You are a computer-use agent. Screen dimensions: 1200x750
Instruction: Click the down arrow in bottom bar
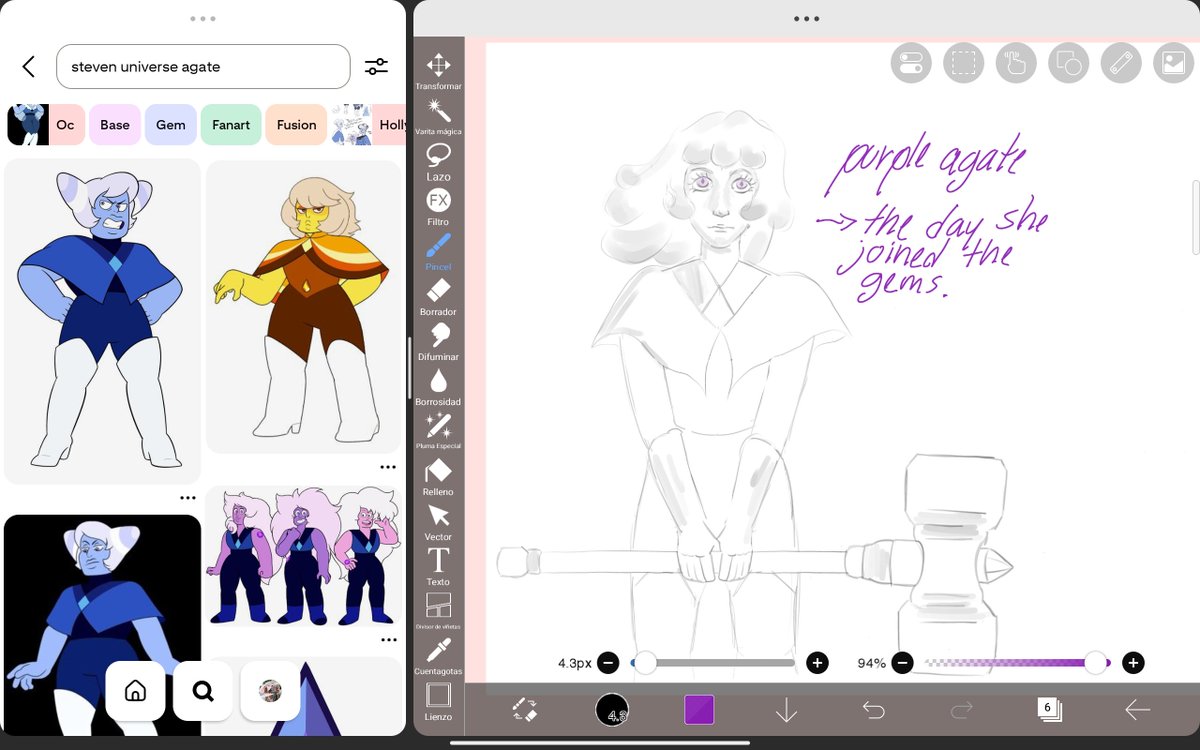click(x=786, y=710)
